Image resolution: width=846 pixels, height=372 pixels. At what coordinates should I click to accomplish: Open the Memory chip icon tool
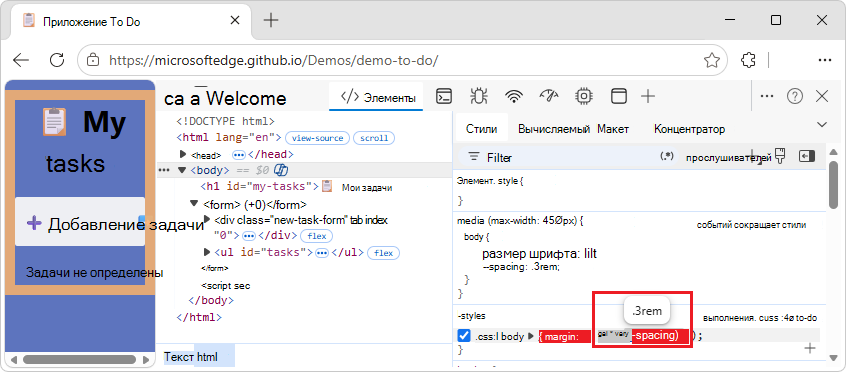[x=584, y=96]
